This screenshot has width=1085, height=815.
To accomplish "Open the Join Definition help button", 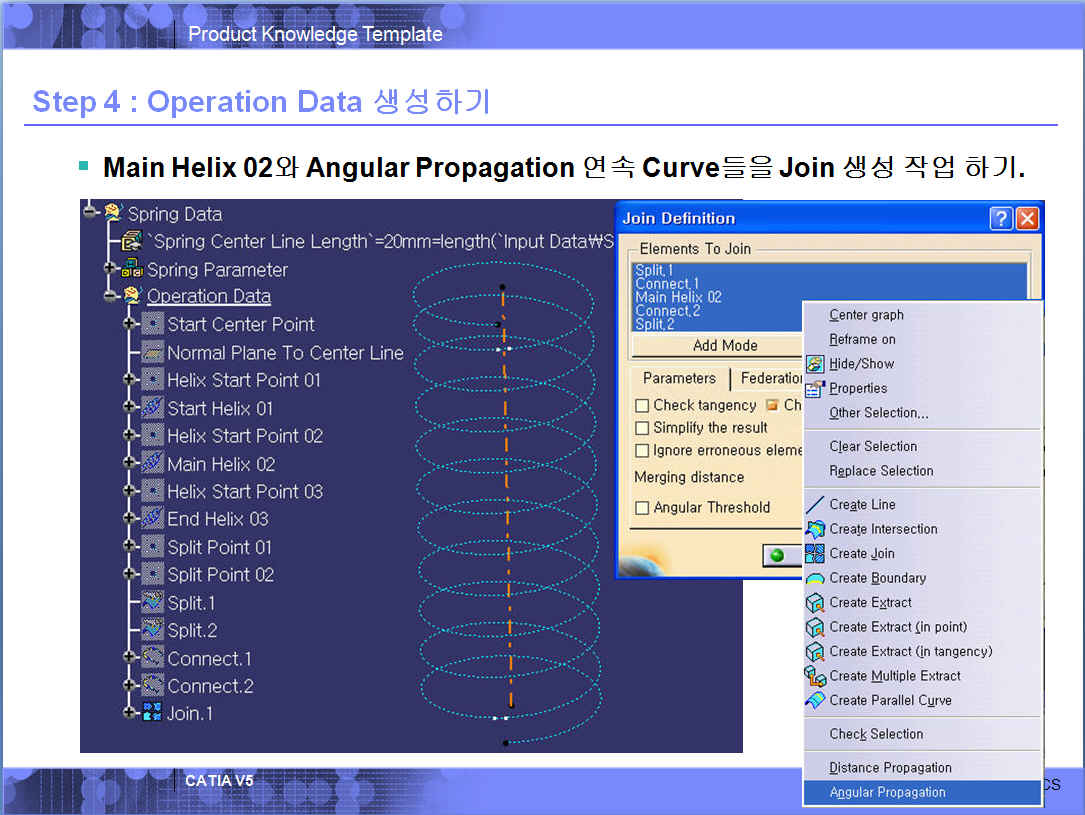I will coord(1000,219).
